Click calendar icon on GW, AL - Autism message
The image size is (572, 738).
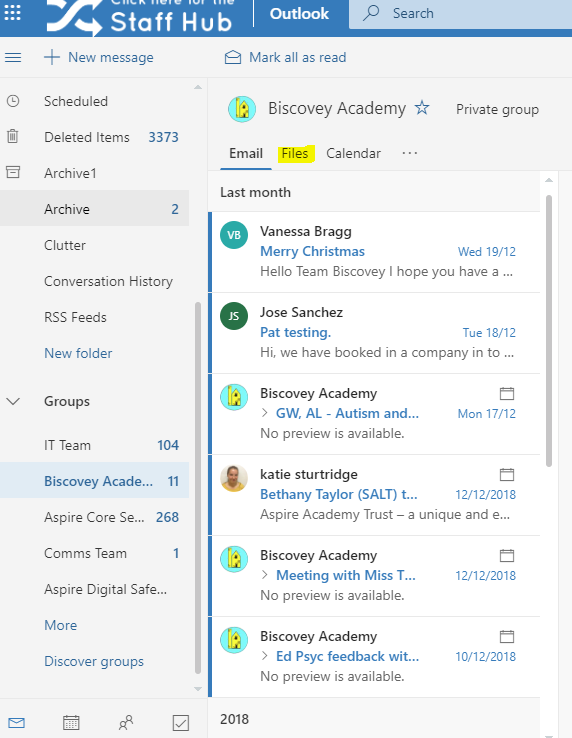(507, 393)
